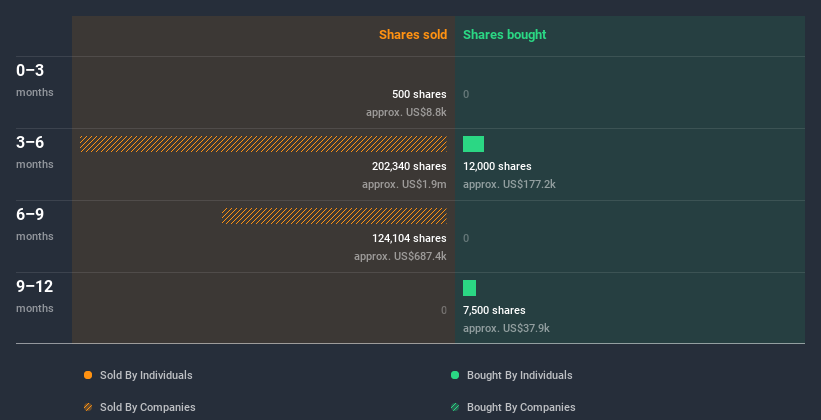Viewport: 821px width, 420px height.
Task: Click the Shares bought column header
Action: tap(505, 35)
